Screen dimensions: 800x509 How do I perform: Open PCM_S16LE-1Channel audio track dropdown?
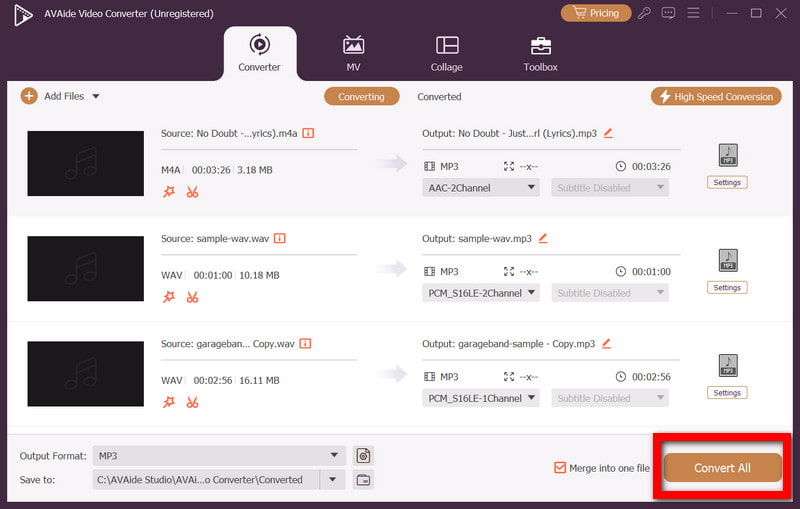pos(481,398)
